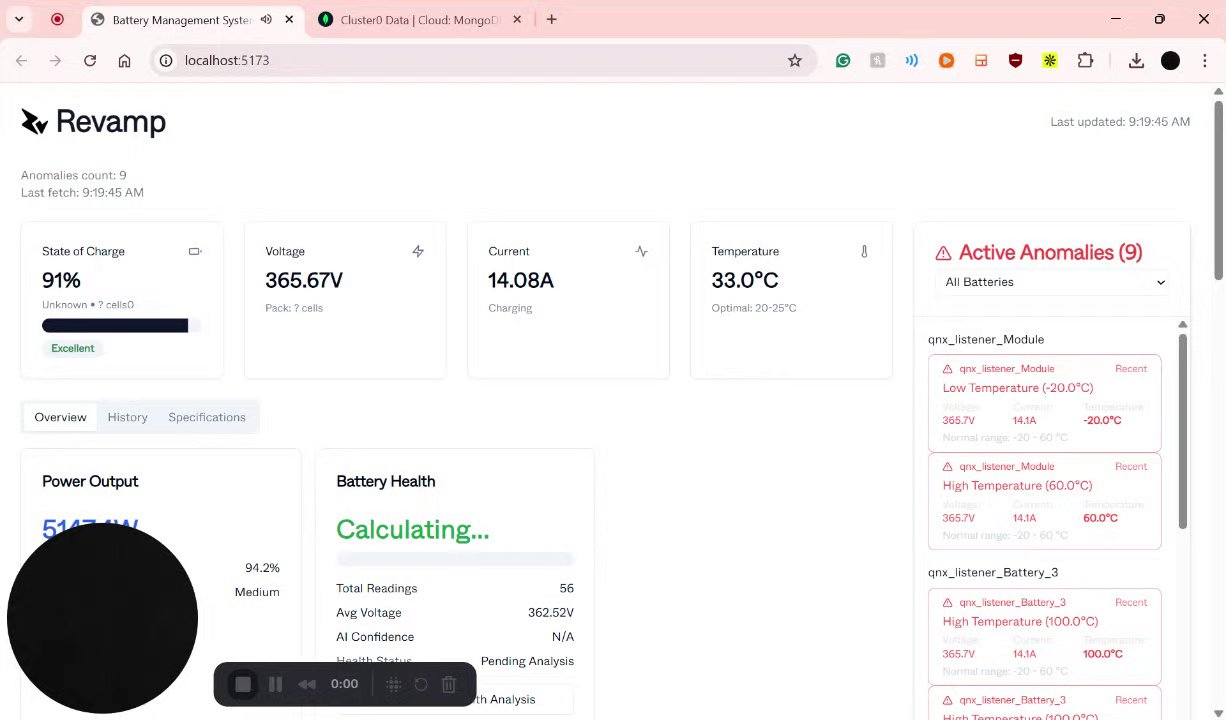Click the 91% state of charge value
1226x720 pixels.
pos(61,281)
